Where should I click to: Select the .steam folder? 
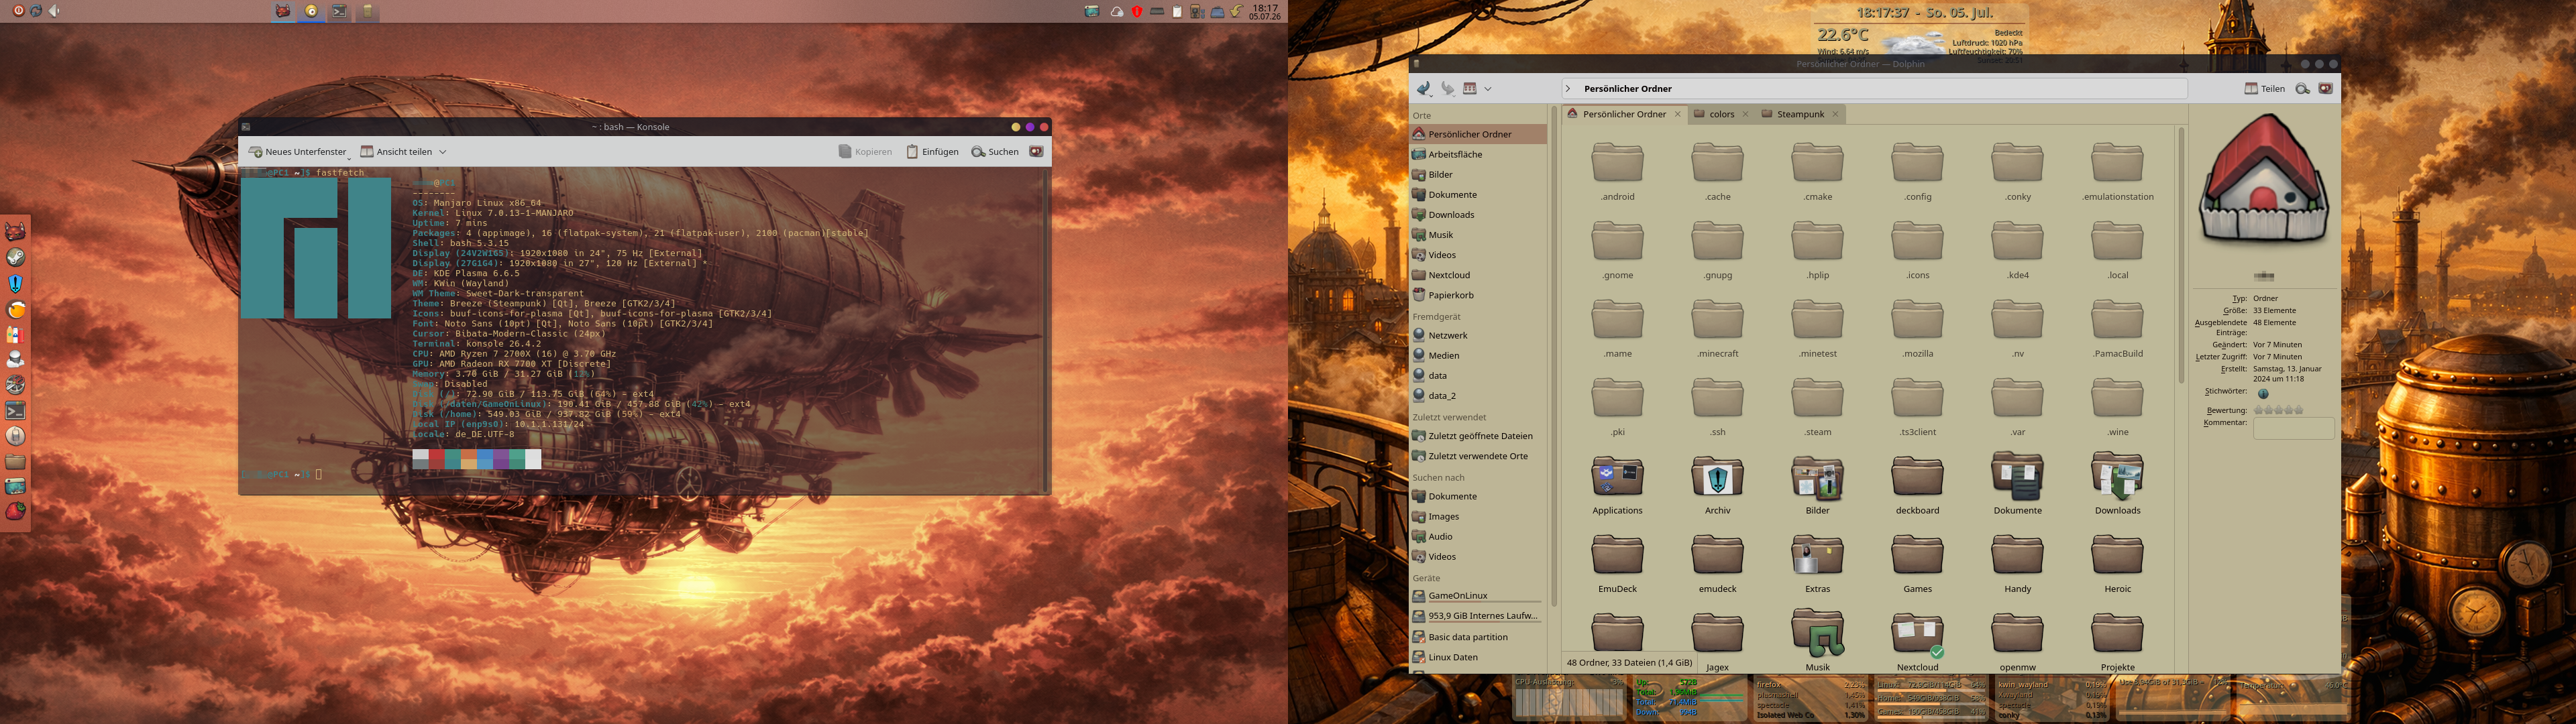click(1817, 407)
